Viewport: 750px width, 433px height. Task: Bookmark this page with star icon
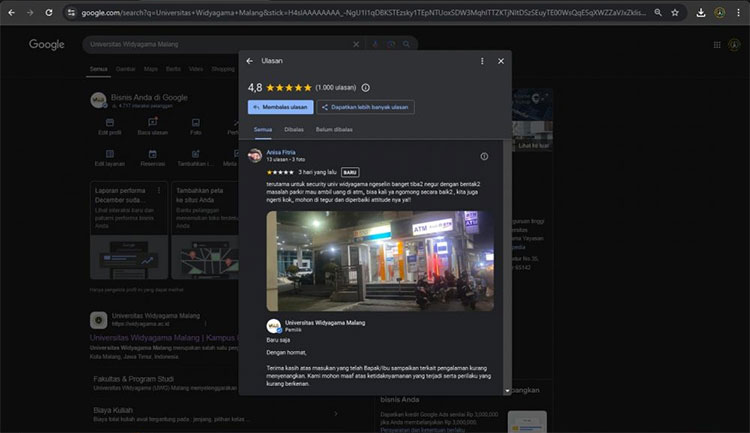pyautogui.click(x=675, y=13)
